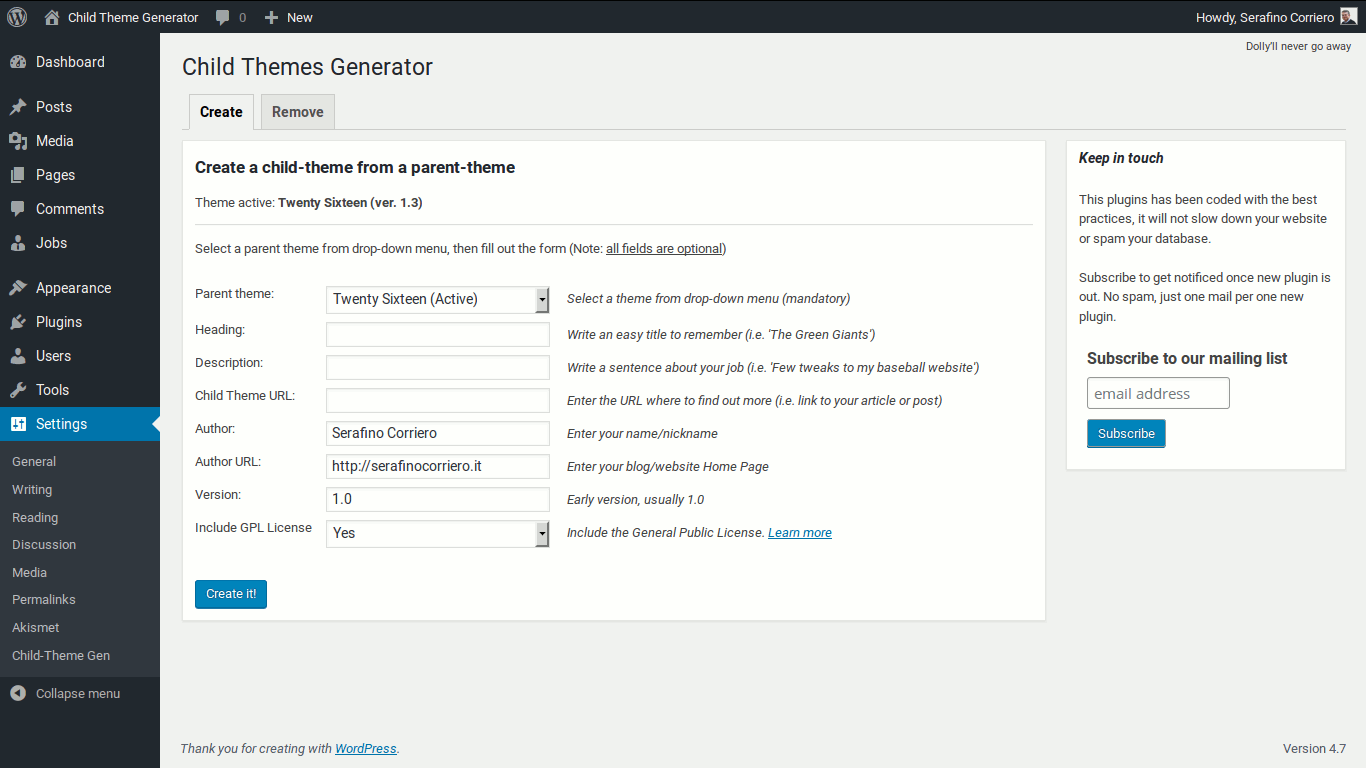Click the plus icon next to New
This screenshot has height=768, width=1366.
pyautogui.click(x=271, y=17)
